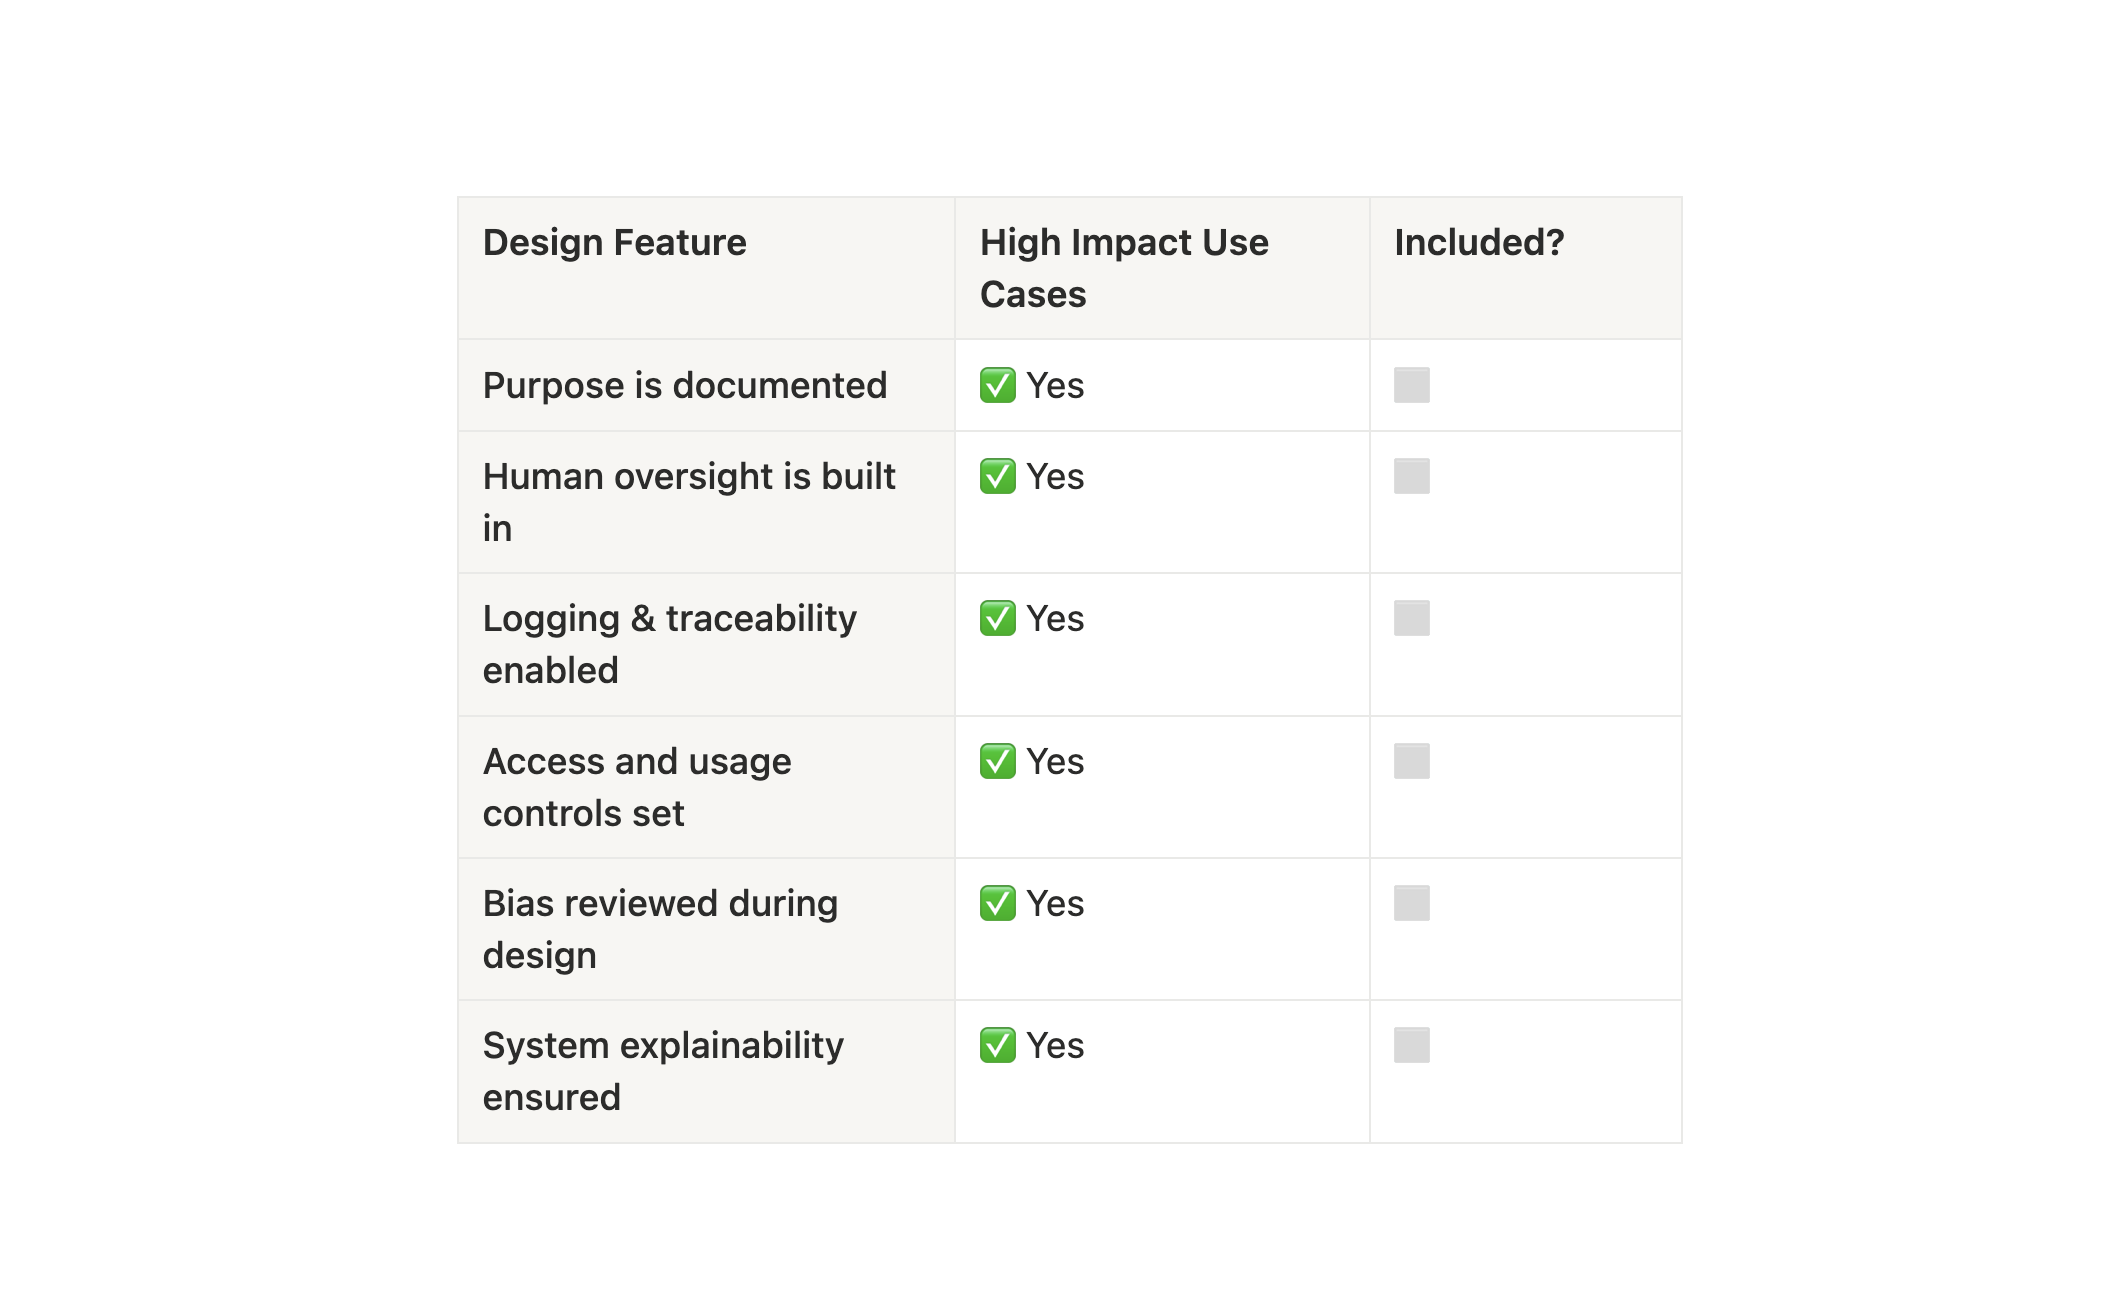Toggle Included checkbox for Access and usage controls
The width and height of the screenshot is (2120, 1296).
pyautogui.click(x=1411, y=761)
